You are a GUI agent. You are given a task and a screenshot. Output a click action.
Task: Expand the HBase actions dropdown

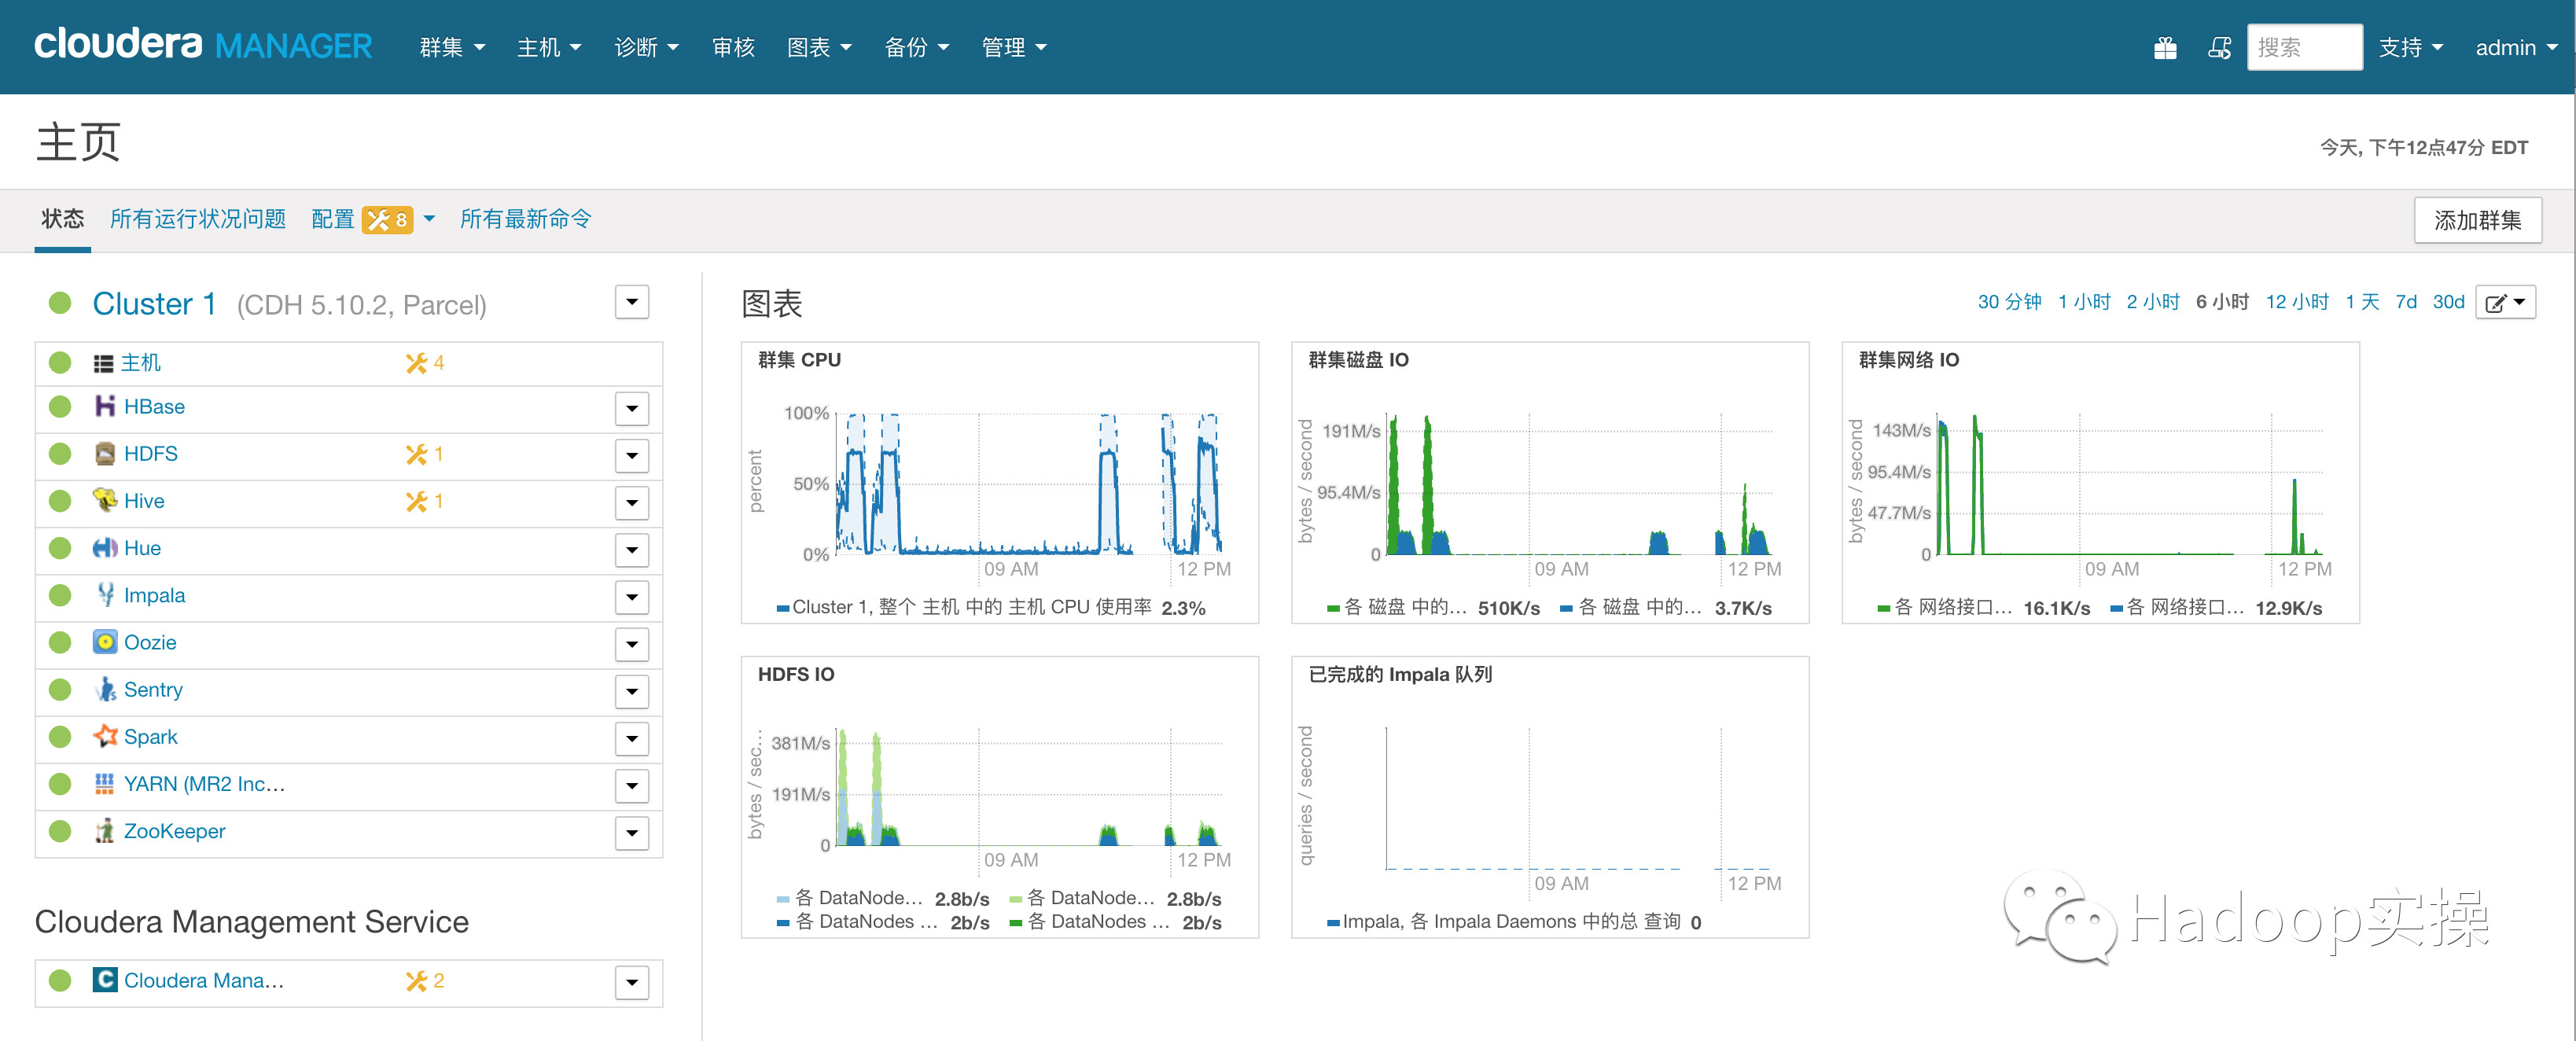[x=632, y=408]
